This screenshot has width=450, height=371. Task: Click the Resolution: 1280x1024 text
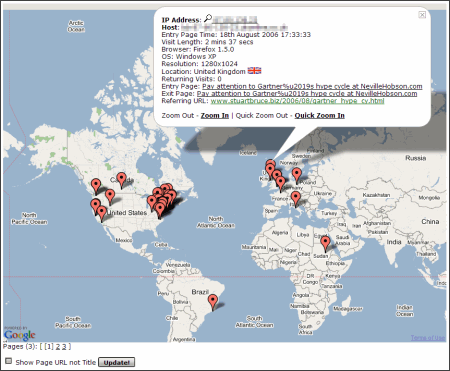pyautogui.click(x=199, y=64)
